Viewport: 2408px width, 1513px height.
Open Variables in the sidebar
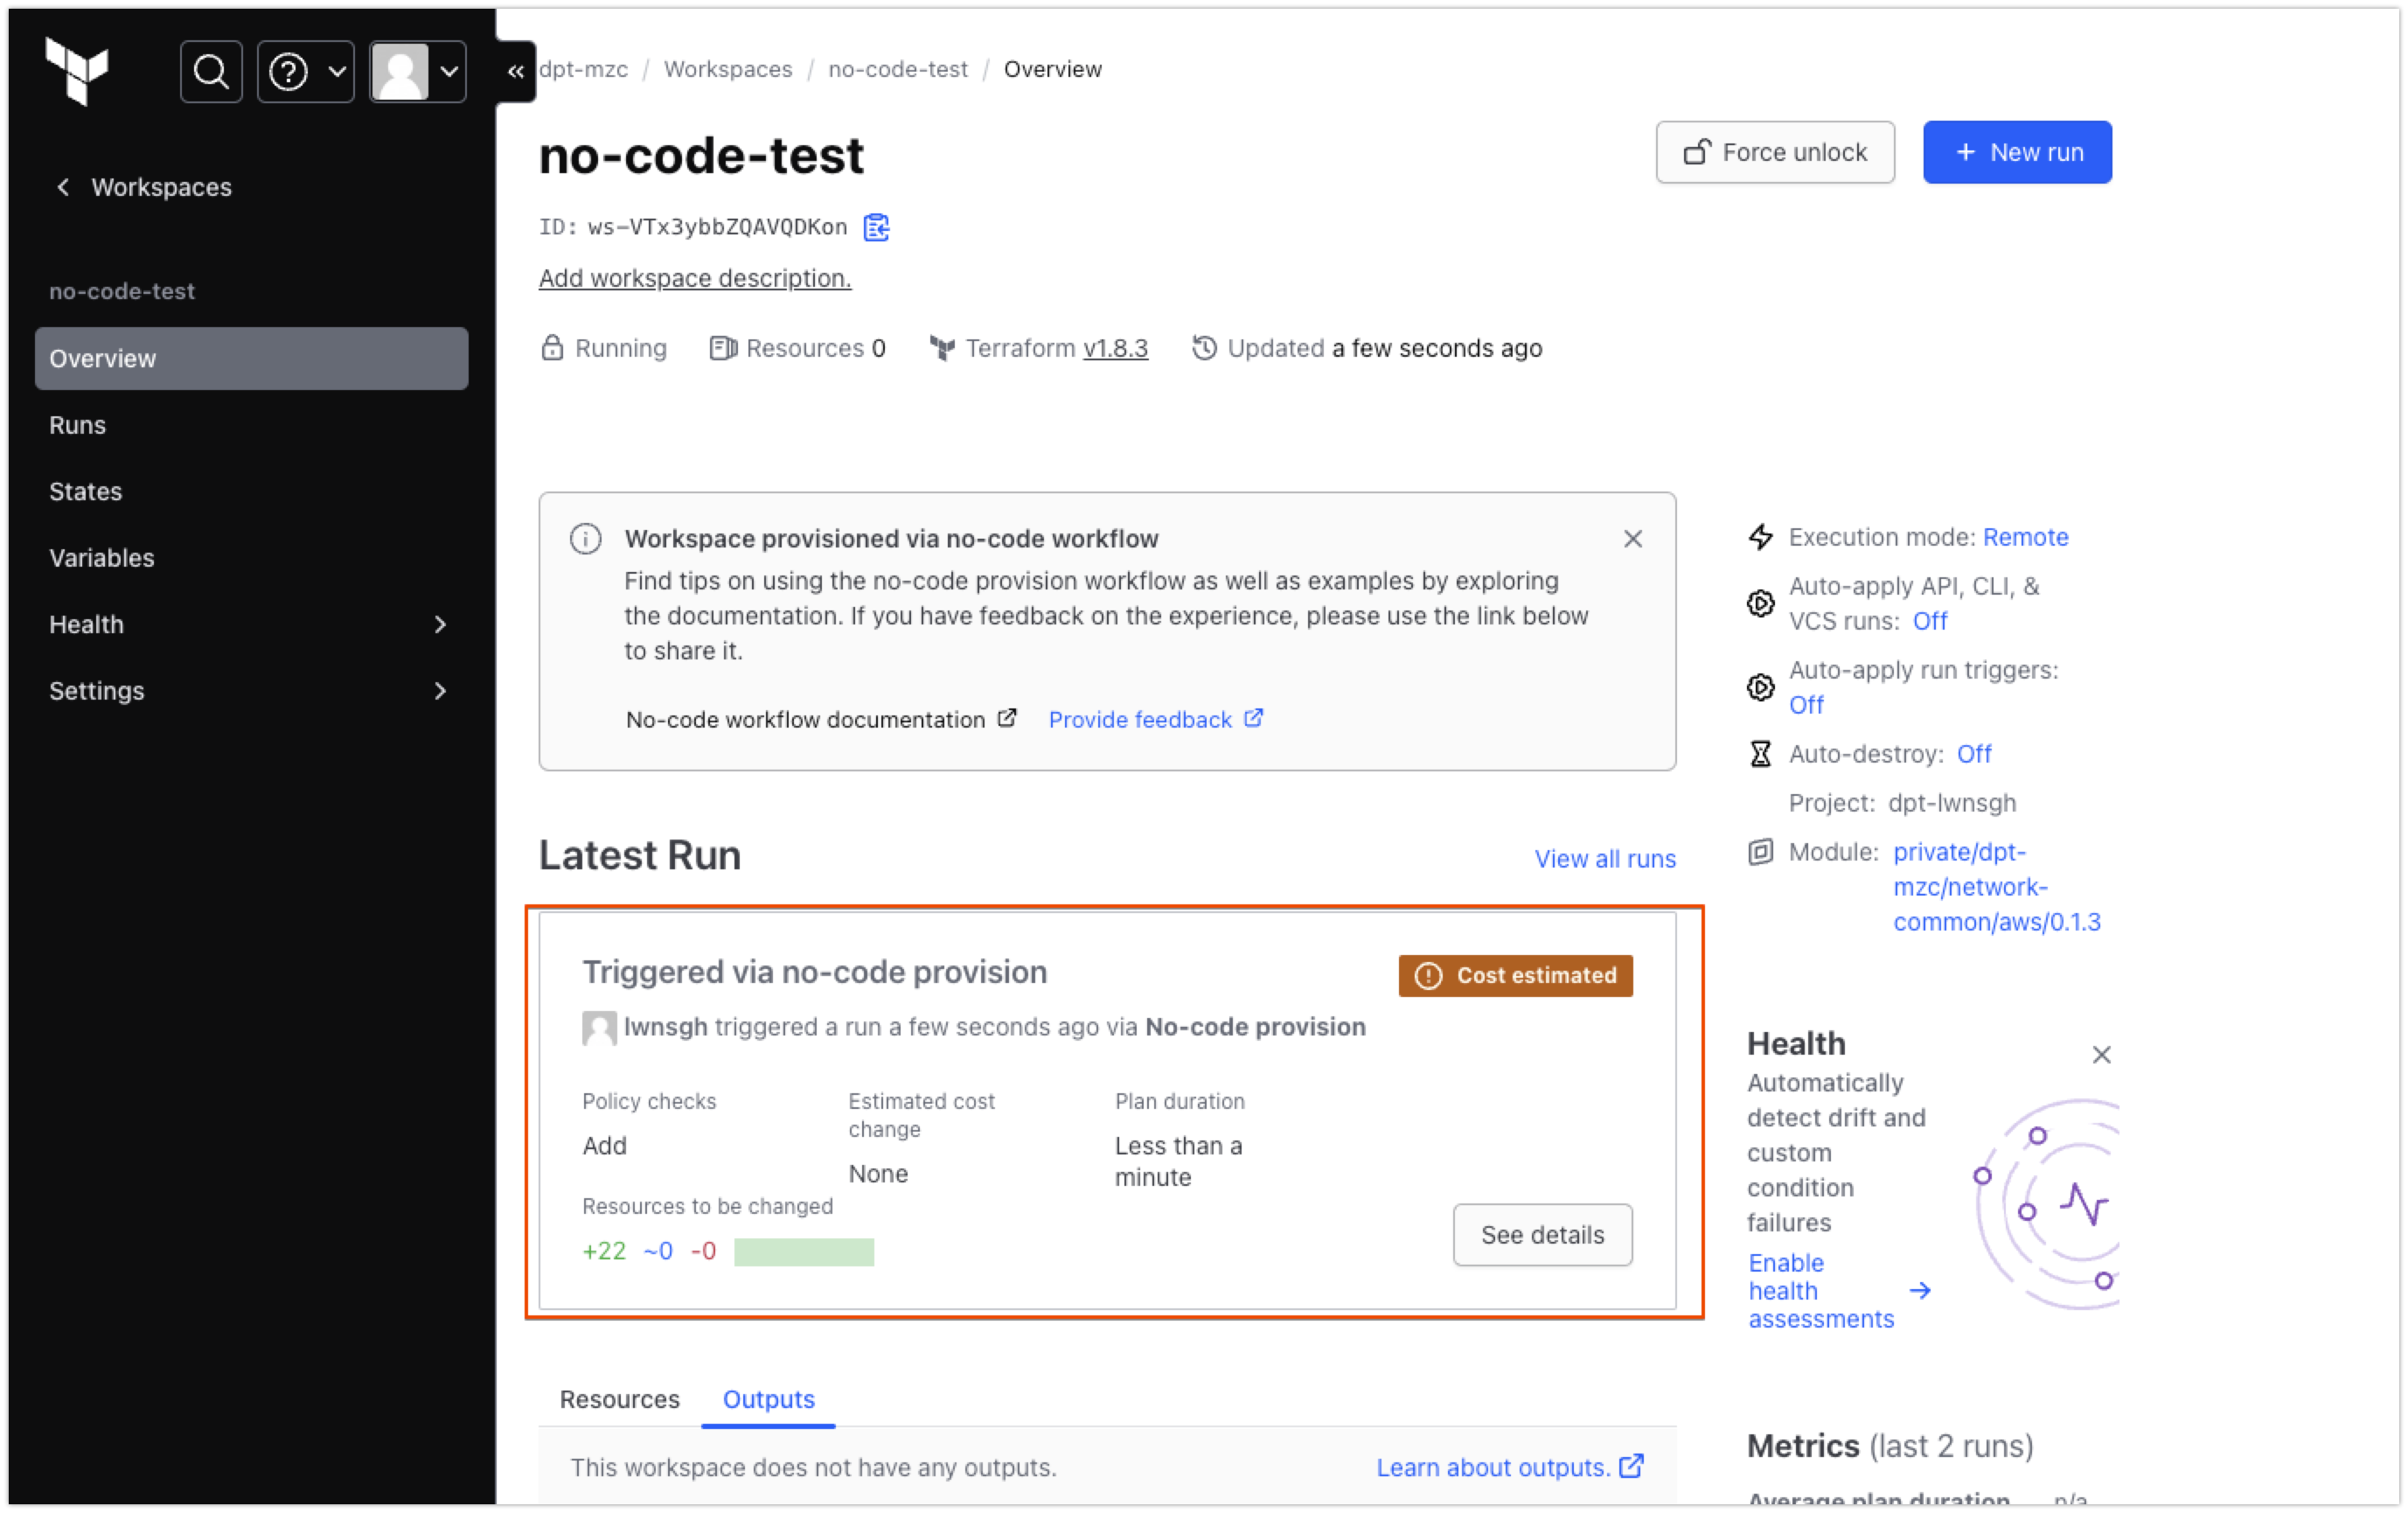(101, 558)
